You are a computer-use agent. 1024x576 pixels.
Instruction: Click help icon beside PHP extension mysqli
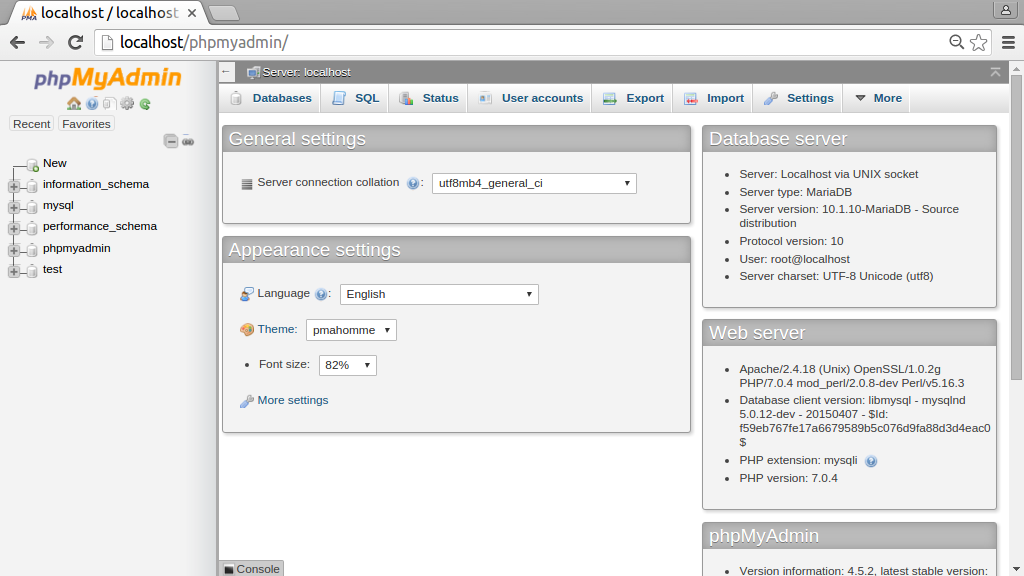pos(871,461)
